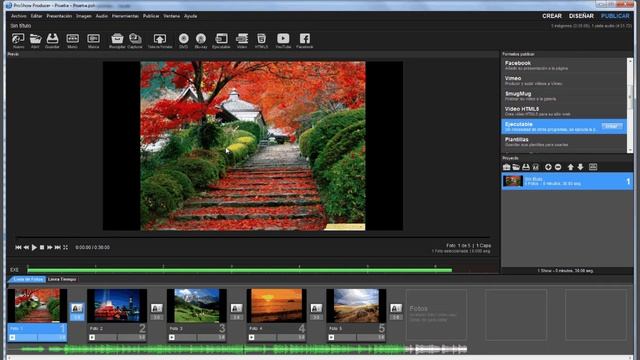Image resolution: width=640 pixels, height=360 pixels.
Task: Select Foto 4 sunset slide thumbnail
Action: coord(276,305)
